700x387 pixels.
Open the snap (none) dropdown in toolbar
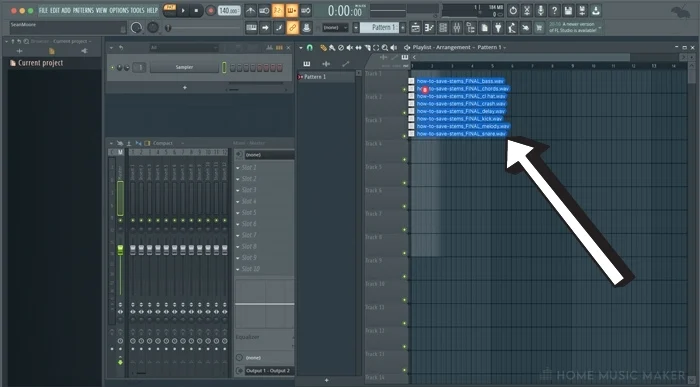[x=335, y=28]
